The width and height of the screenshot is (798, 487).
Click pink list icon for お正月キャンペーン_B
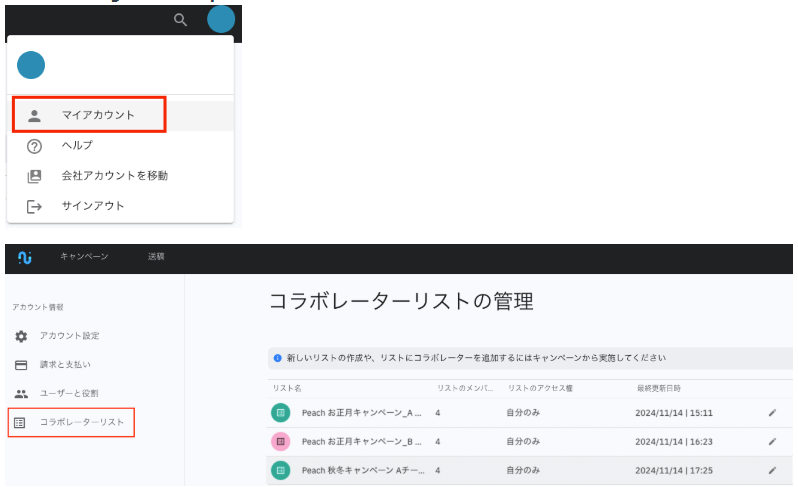coord(281,441)
